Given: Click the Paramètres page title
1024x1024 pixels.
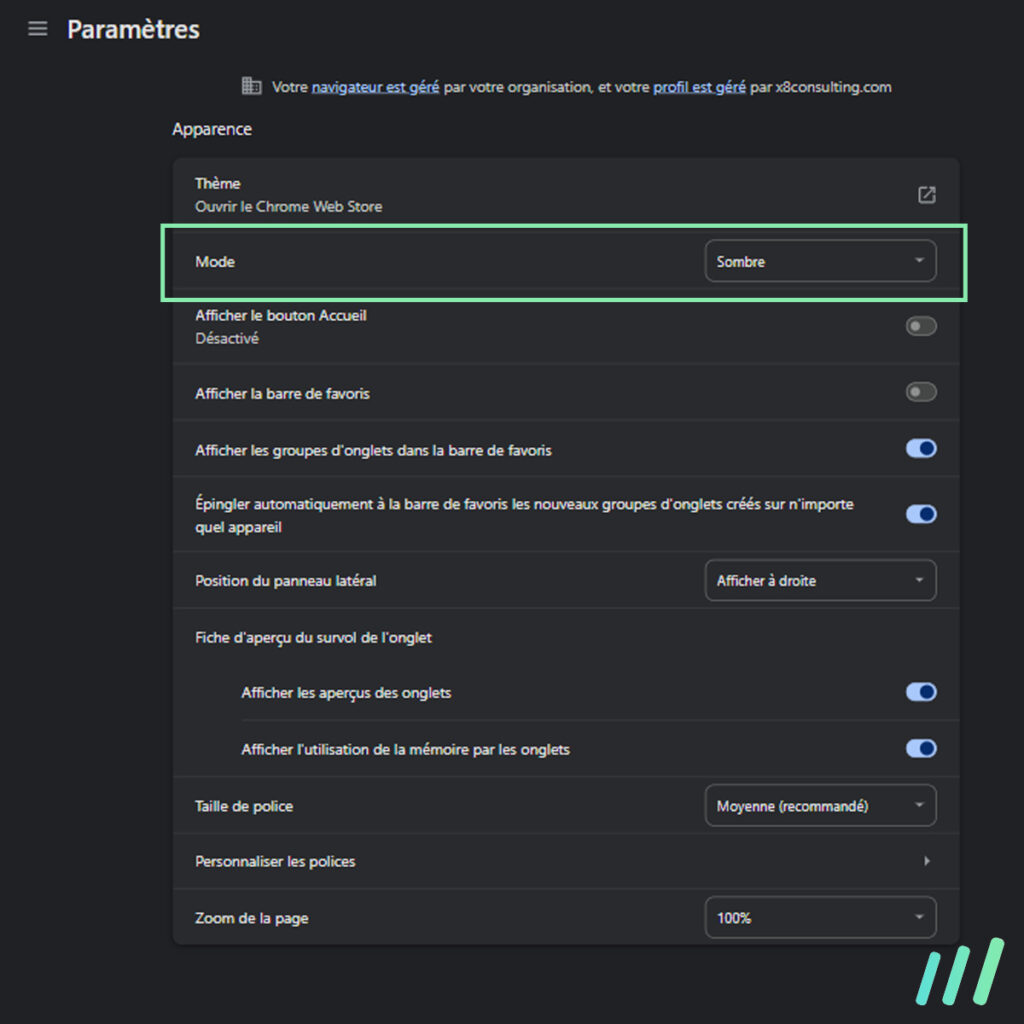Looking at the screenshot, I should pyautogui.click(x=133, y=29).
